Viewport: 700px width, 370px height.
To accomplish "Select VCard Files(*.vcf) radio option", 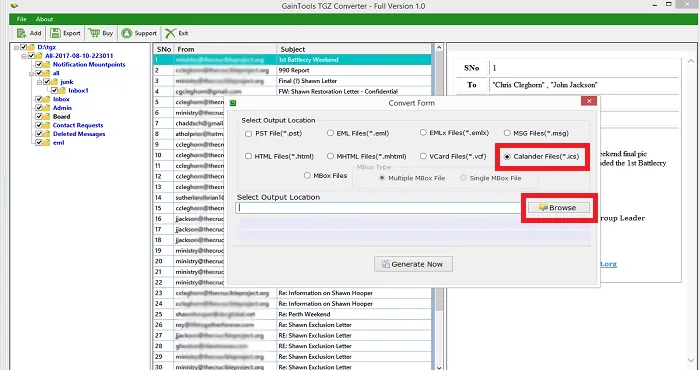I will click(x=423, y=156).
